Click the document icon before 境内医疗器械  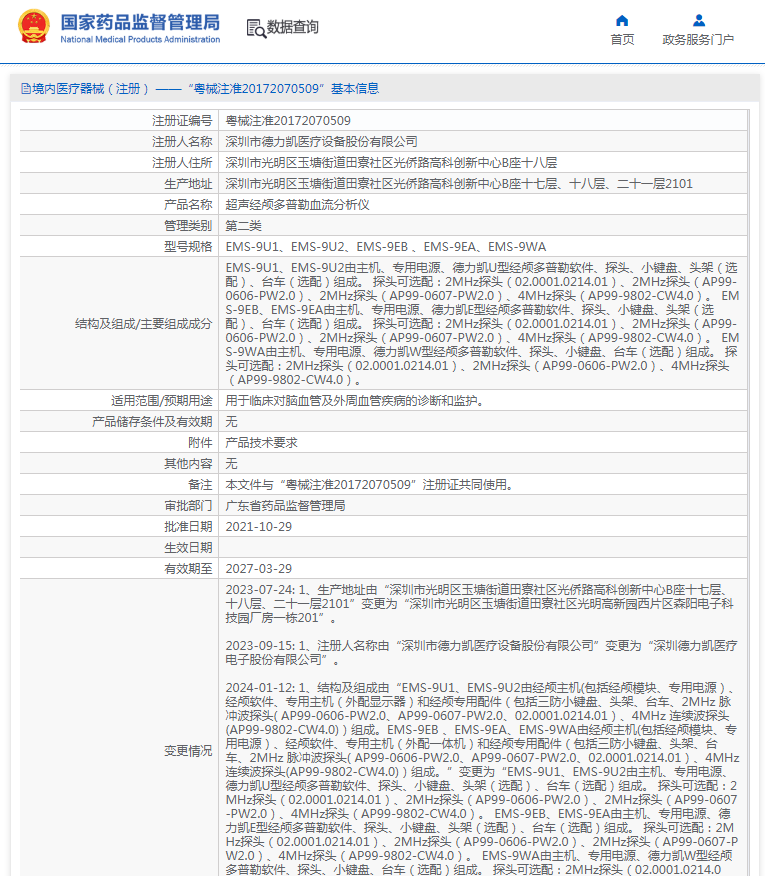click(x=26, y=89)
